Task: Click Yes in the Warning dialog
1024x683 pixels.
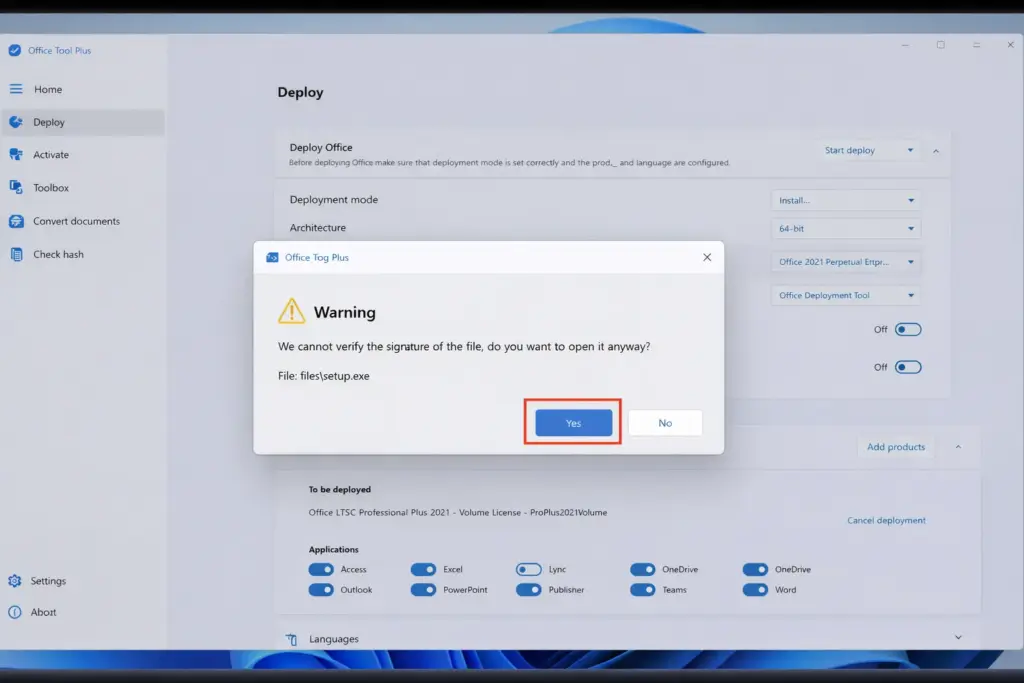Action: tap(573, 423)
